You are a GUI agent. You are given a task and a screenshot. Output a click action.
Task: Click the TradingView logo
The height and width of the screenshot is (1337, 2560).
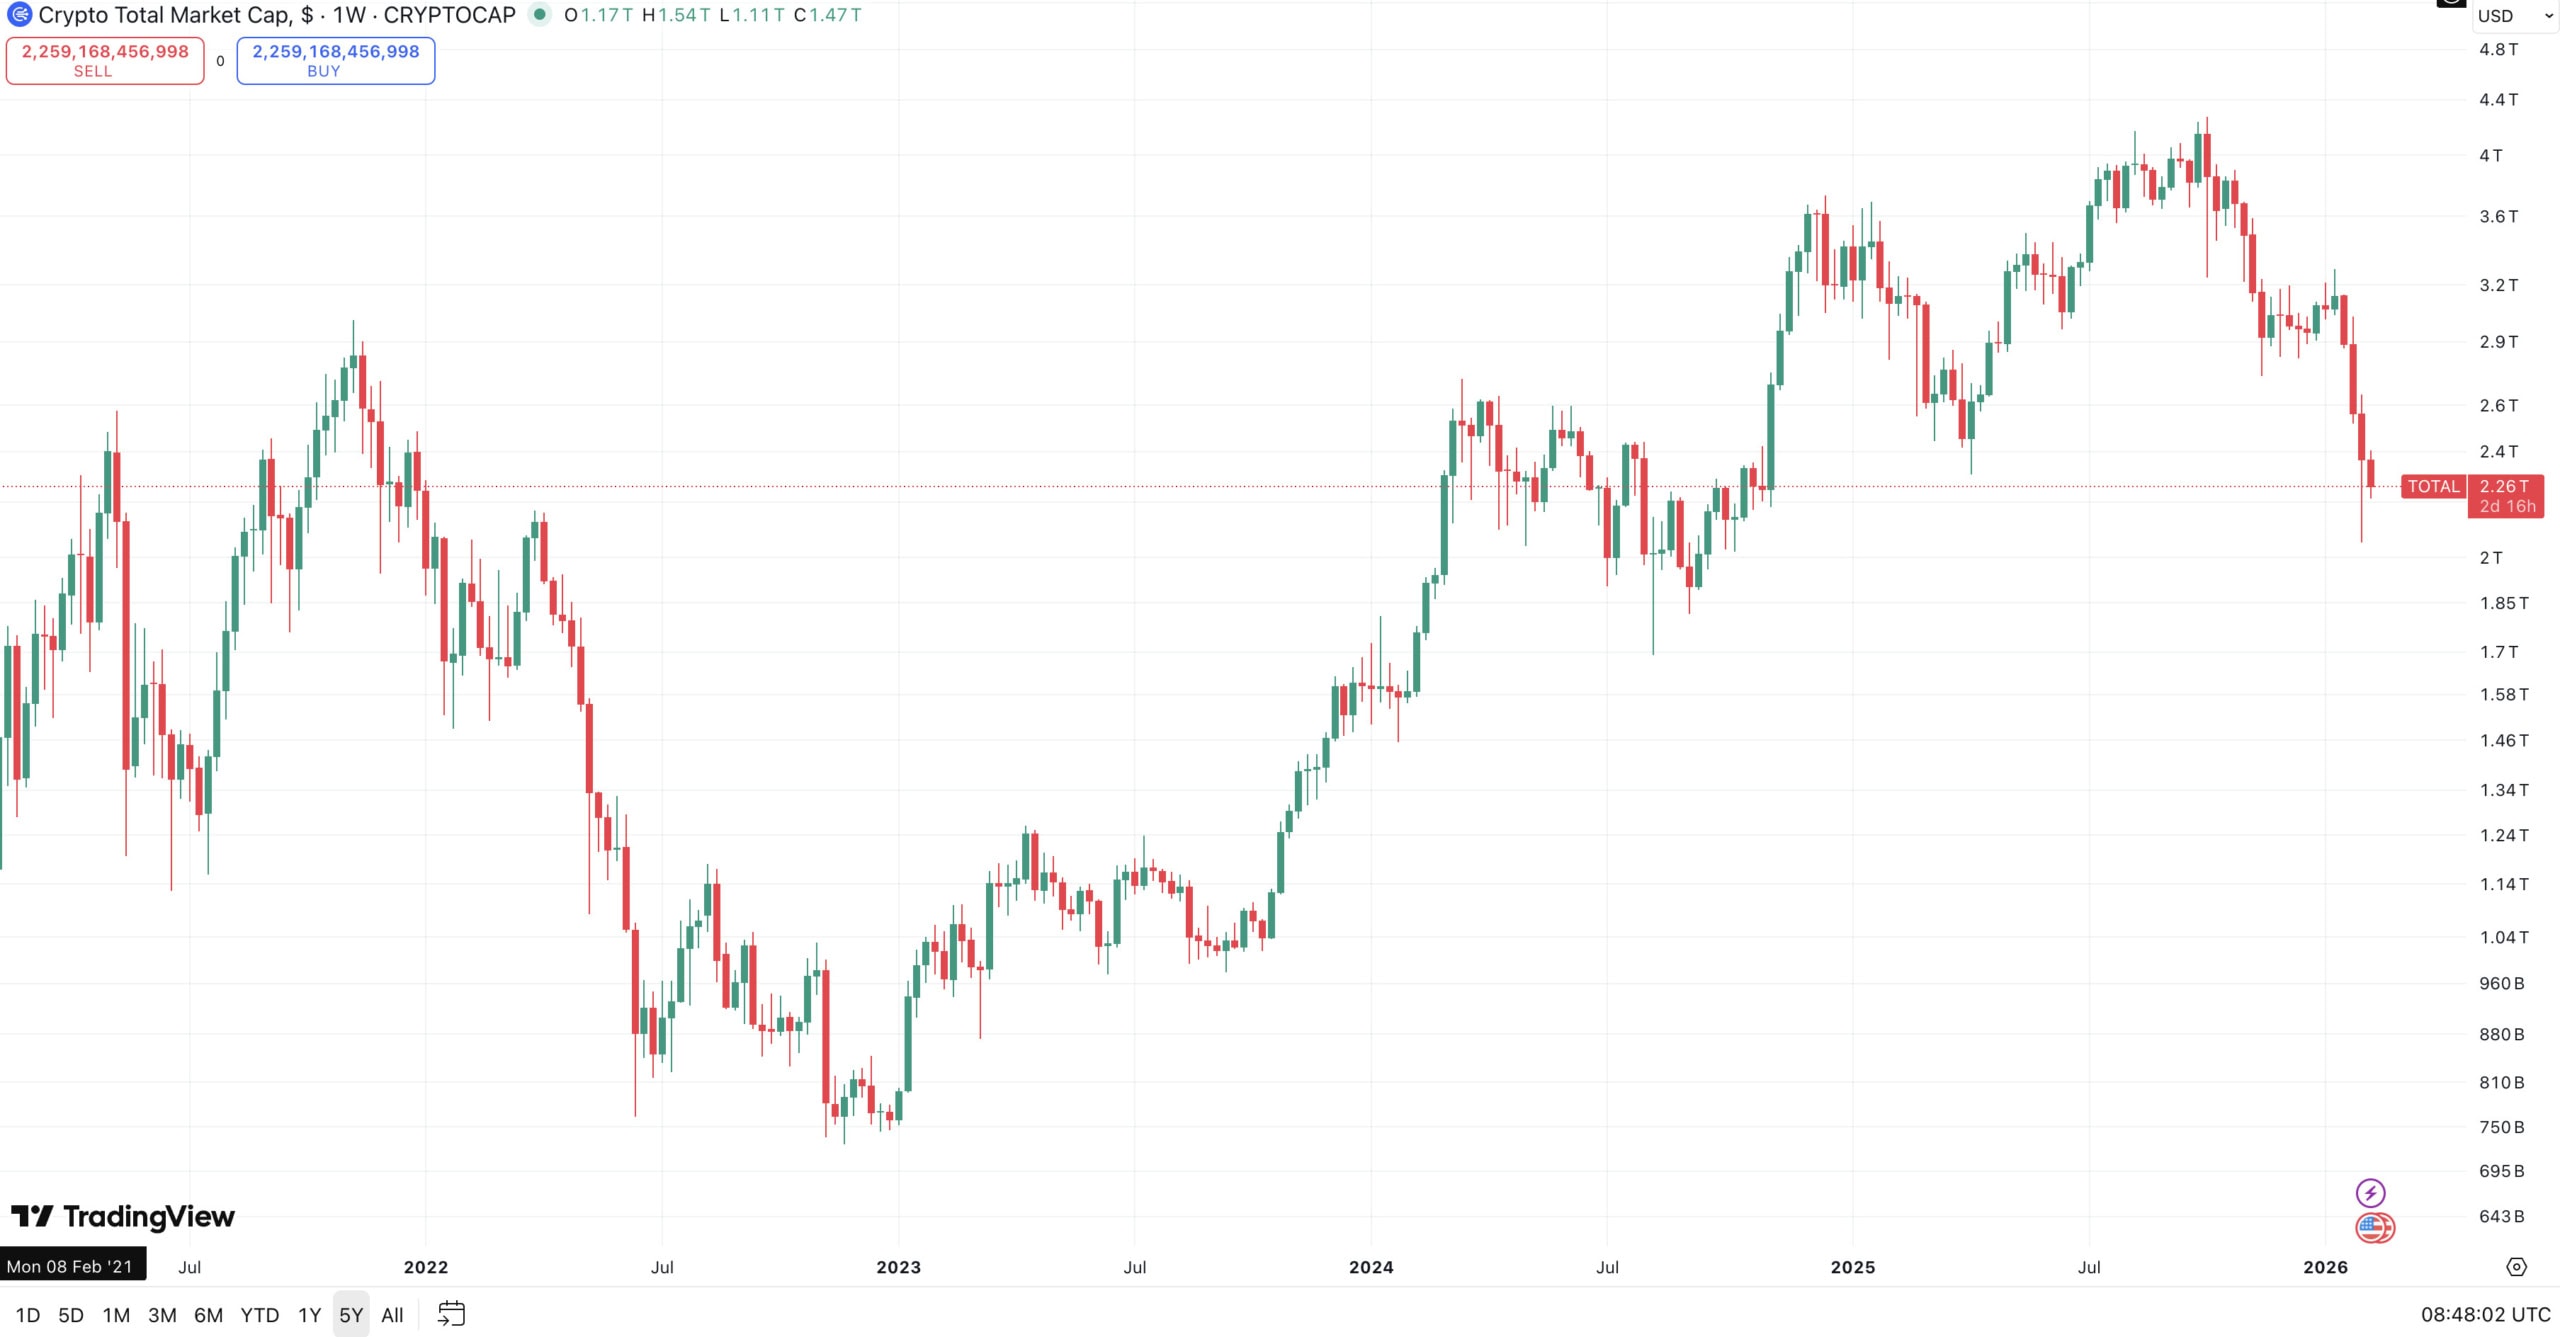point(123,1216)
